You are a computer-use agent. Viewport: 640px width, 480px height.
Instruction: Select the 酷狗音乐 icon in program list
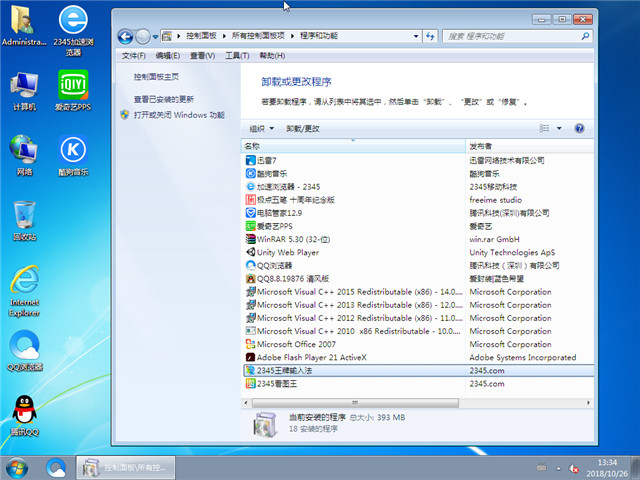250,173
